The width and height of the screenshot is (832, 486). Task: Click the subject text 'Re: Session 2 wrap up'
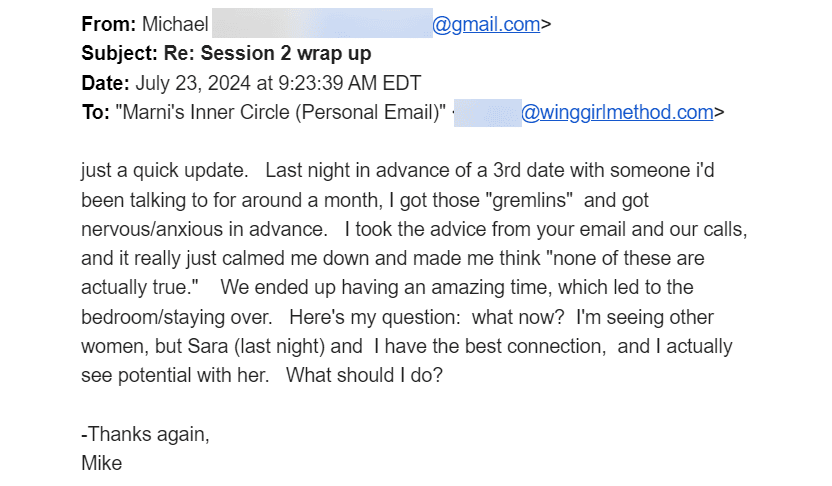tap(267, 54)
